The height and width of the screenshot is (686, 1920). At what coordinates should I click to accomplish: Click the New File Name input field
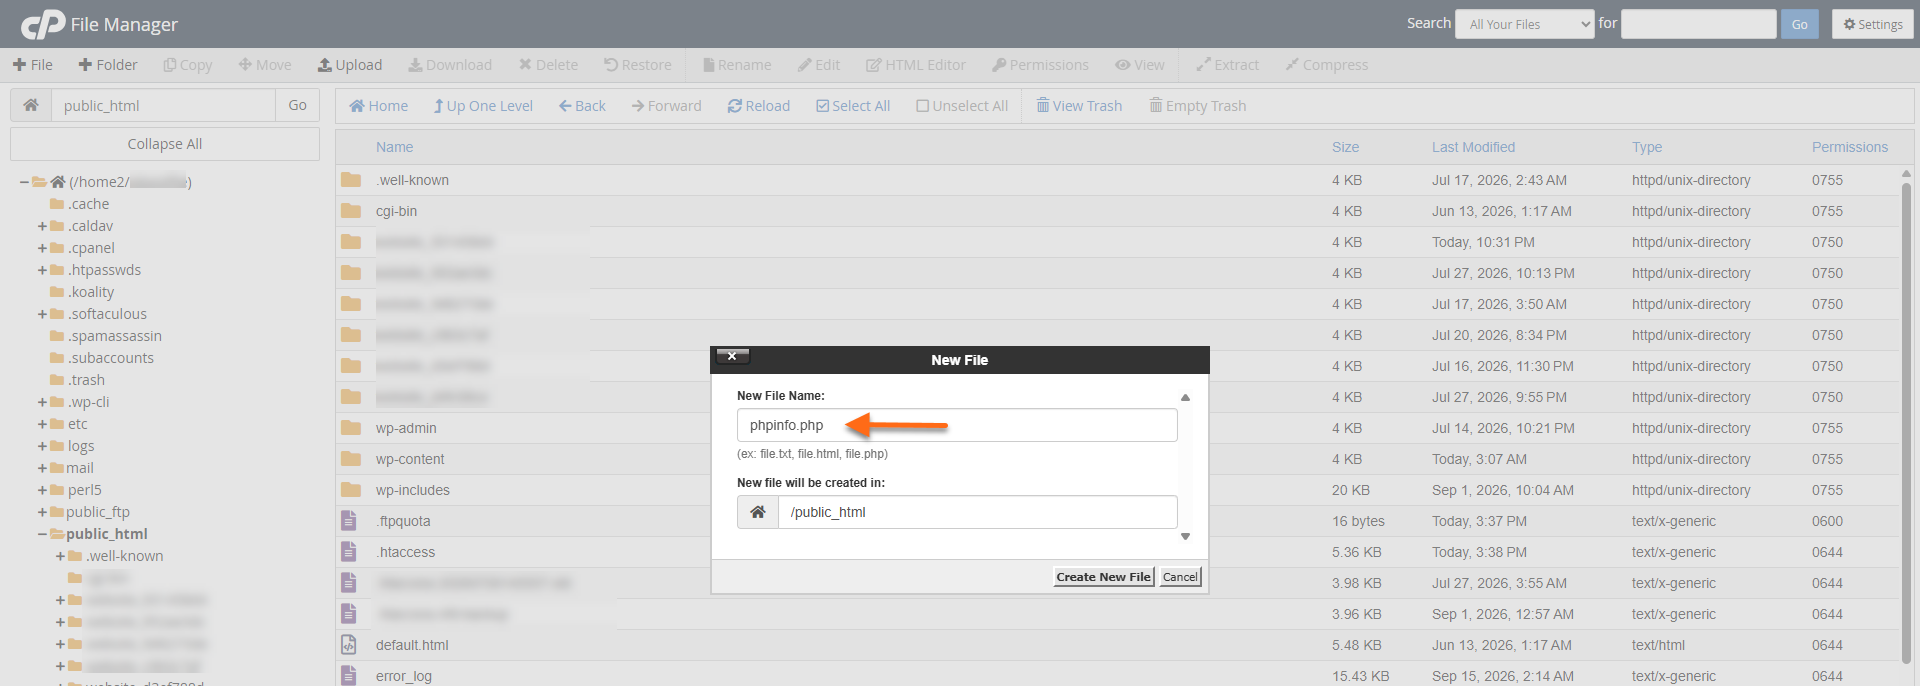point(957,425)
